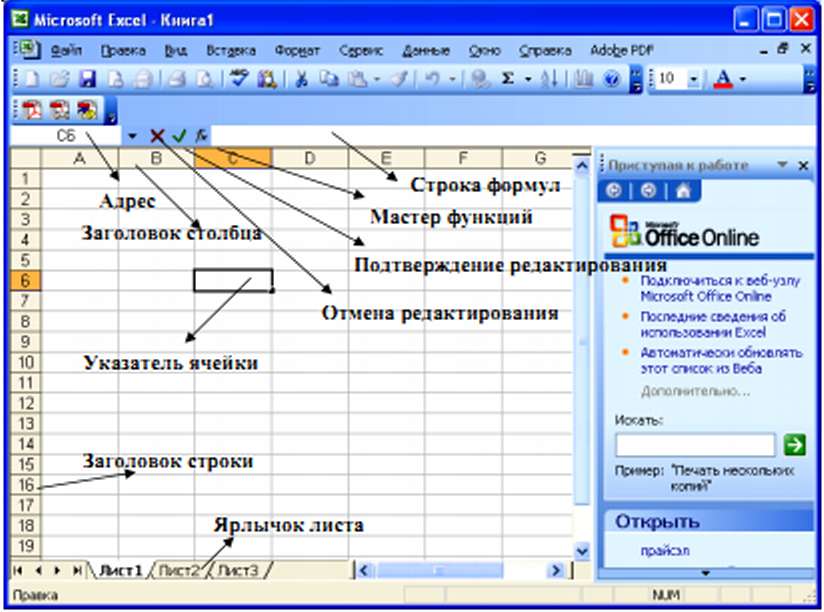The width and height of the screenshot is (824, 612).
Task: Click the formula bar input area
Action: coord(512,136)
